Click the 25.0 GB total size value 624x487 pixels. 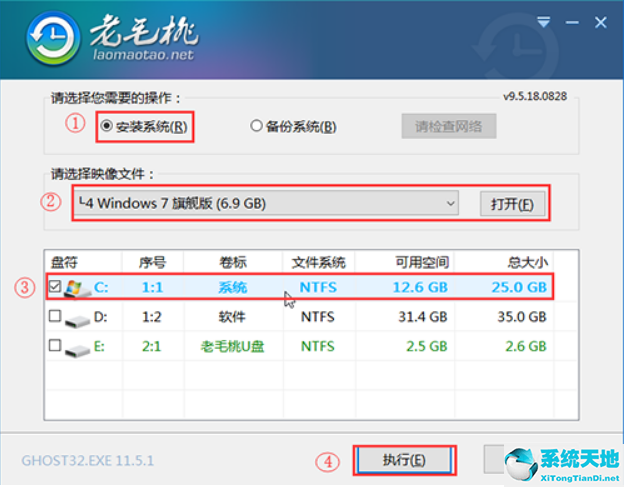click(x=519, y=287)
